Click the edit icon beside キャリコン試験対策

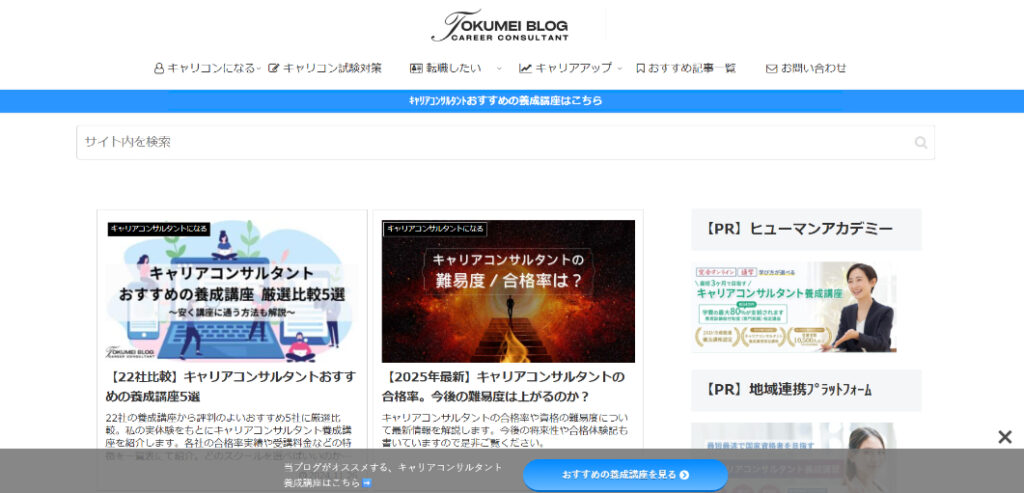274,69
